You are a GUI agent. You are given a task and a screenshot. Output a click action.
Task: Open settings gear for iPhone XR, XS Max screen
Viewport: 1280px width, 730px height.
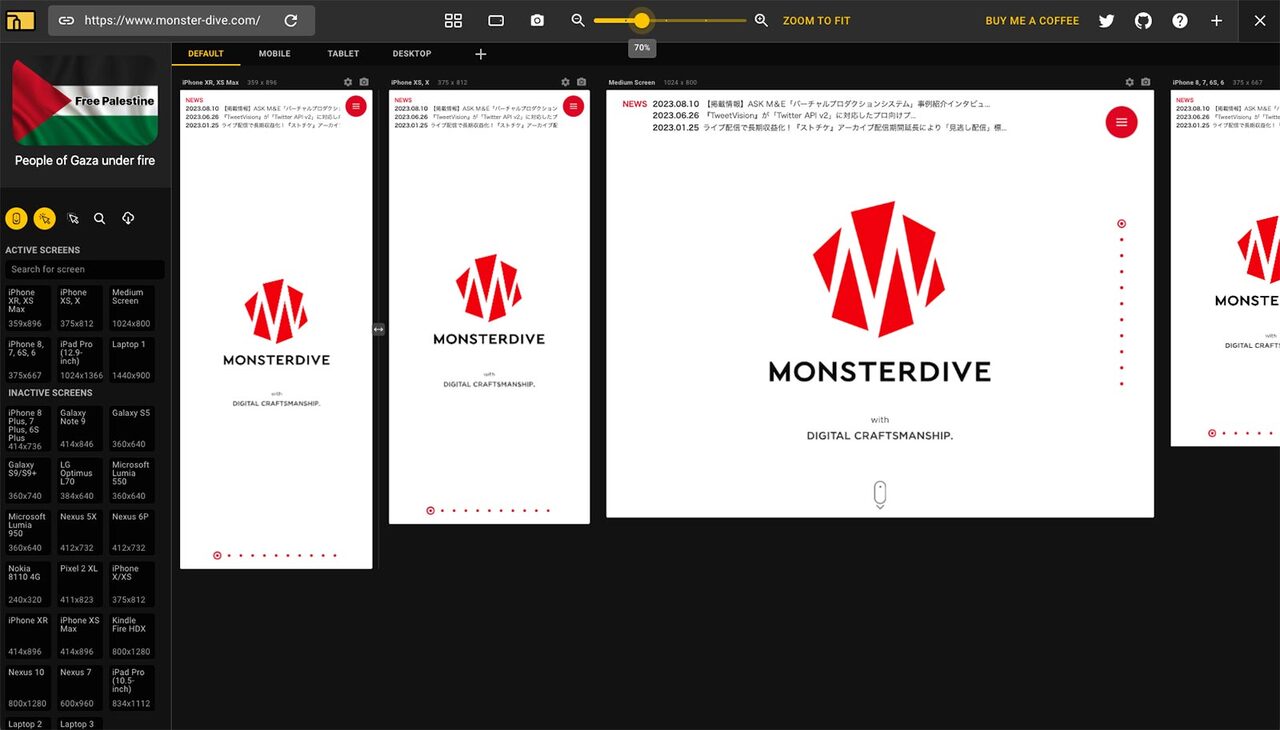[x=348, y=82]
